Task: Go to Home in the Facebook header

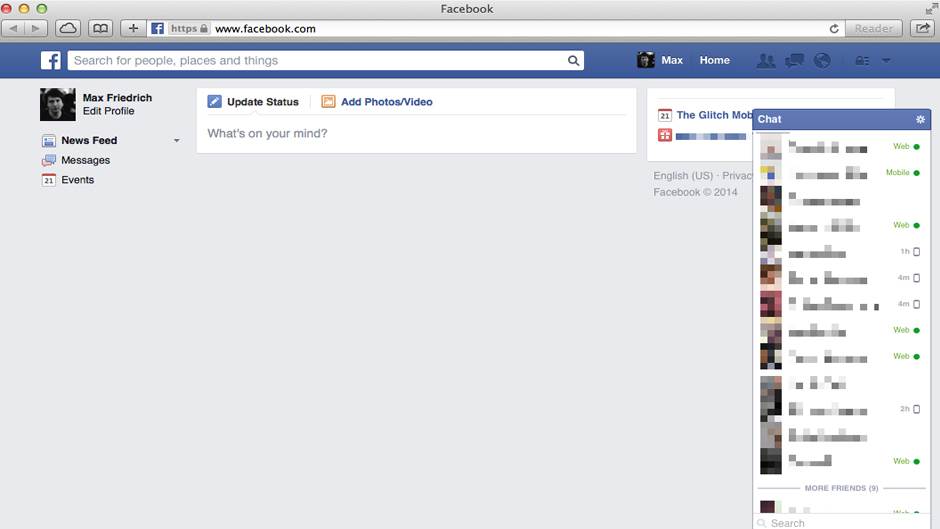Action: pos(714,61)
